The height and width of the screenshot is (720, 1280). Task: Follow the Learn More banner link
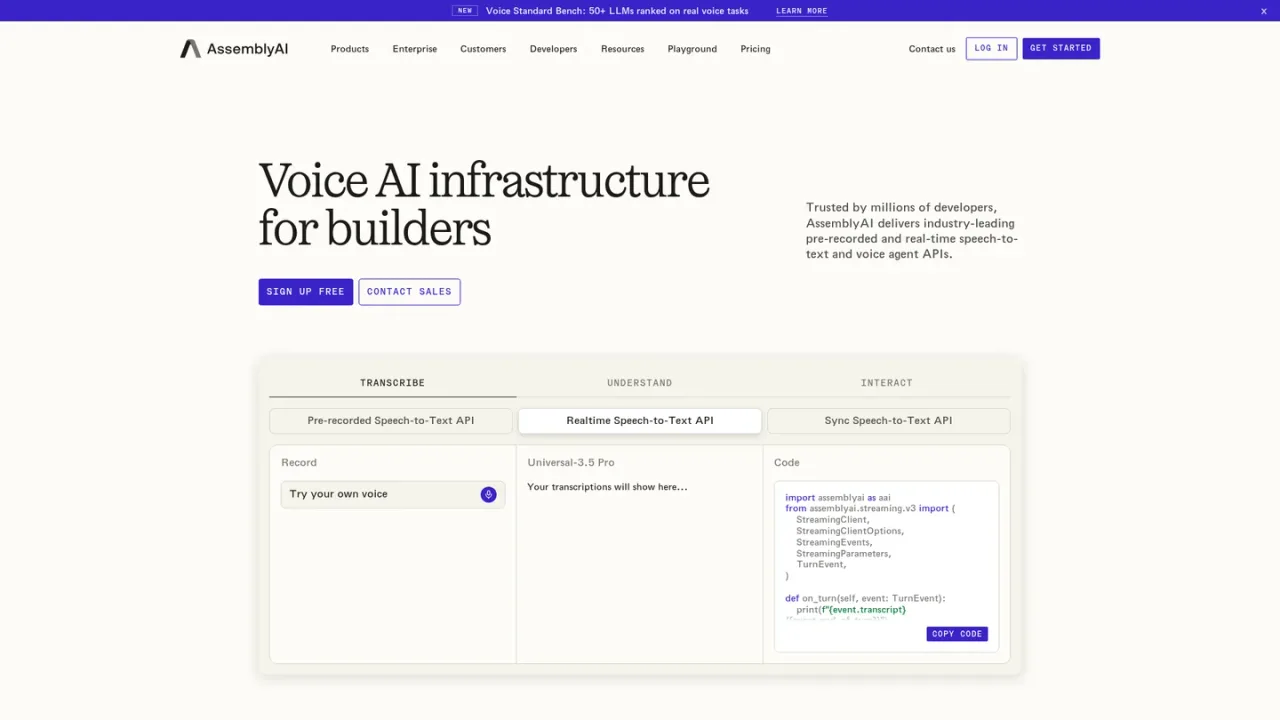(802, 11)
